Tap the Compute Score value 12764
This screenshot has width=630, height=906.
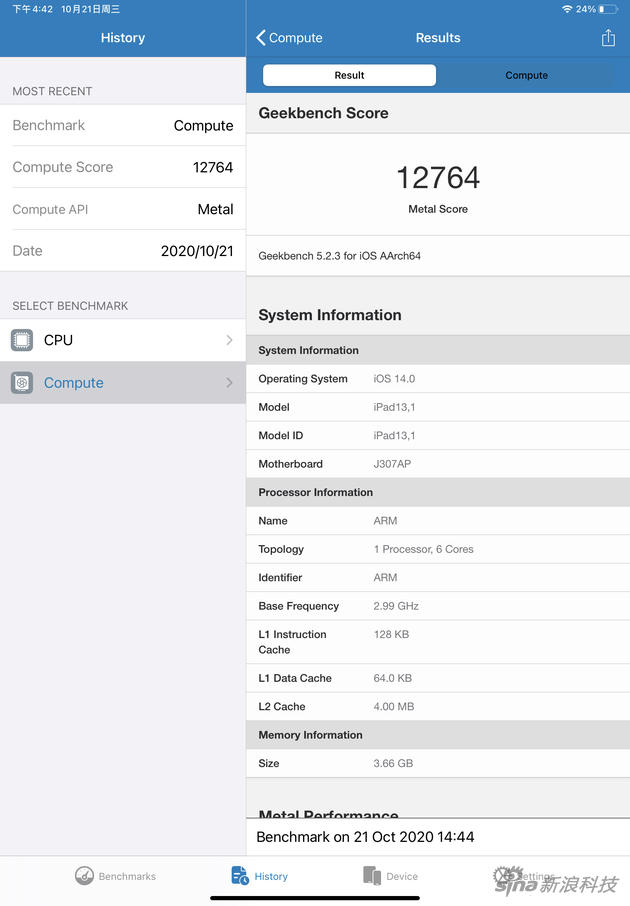[x=213, y=167]
